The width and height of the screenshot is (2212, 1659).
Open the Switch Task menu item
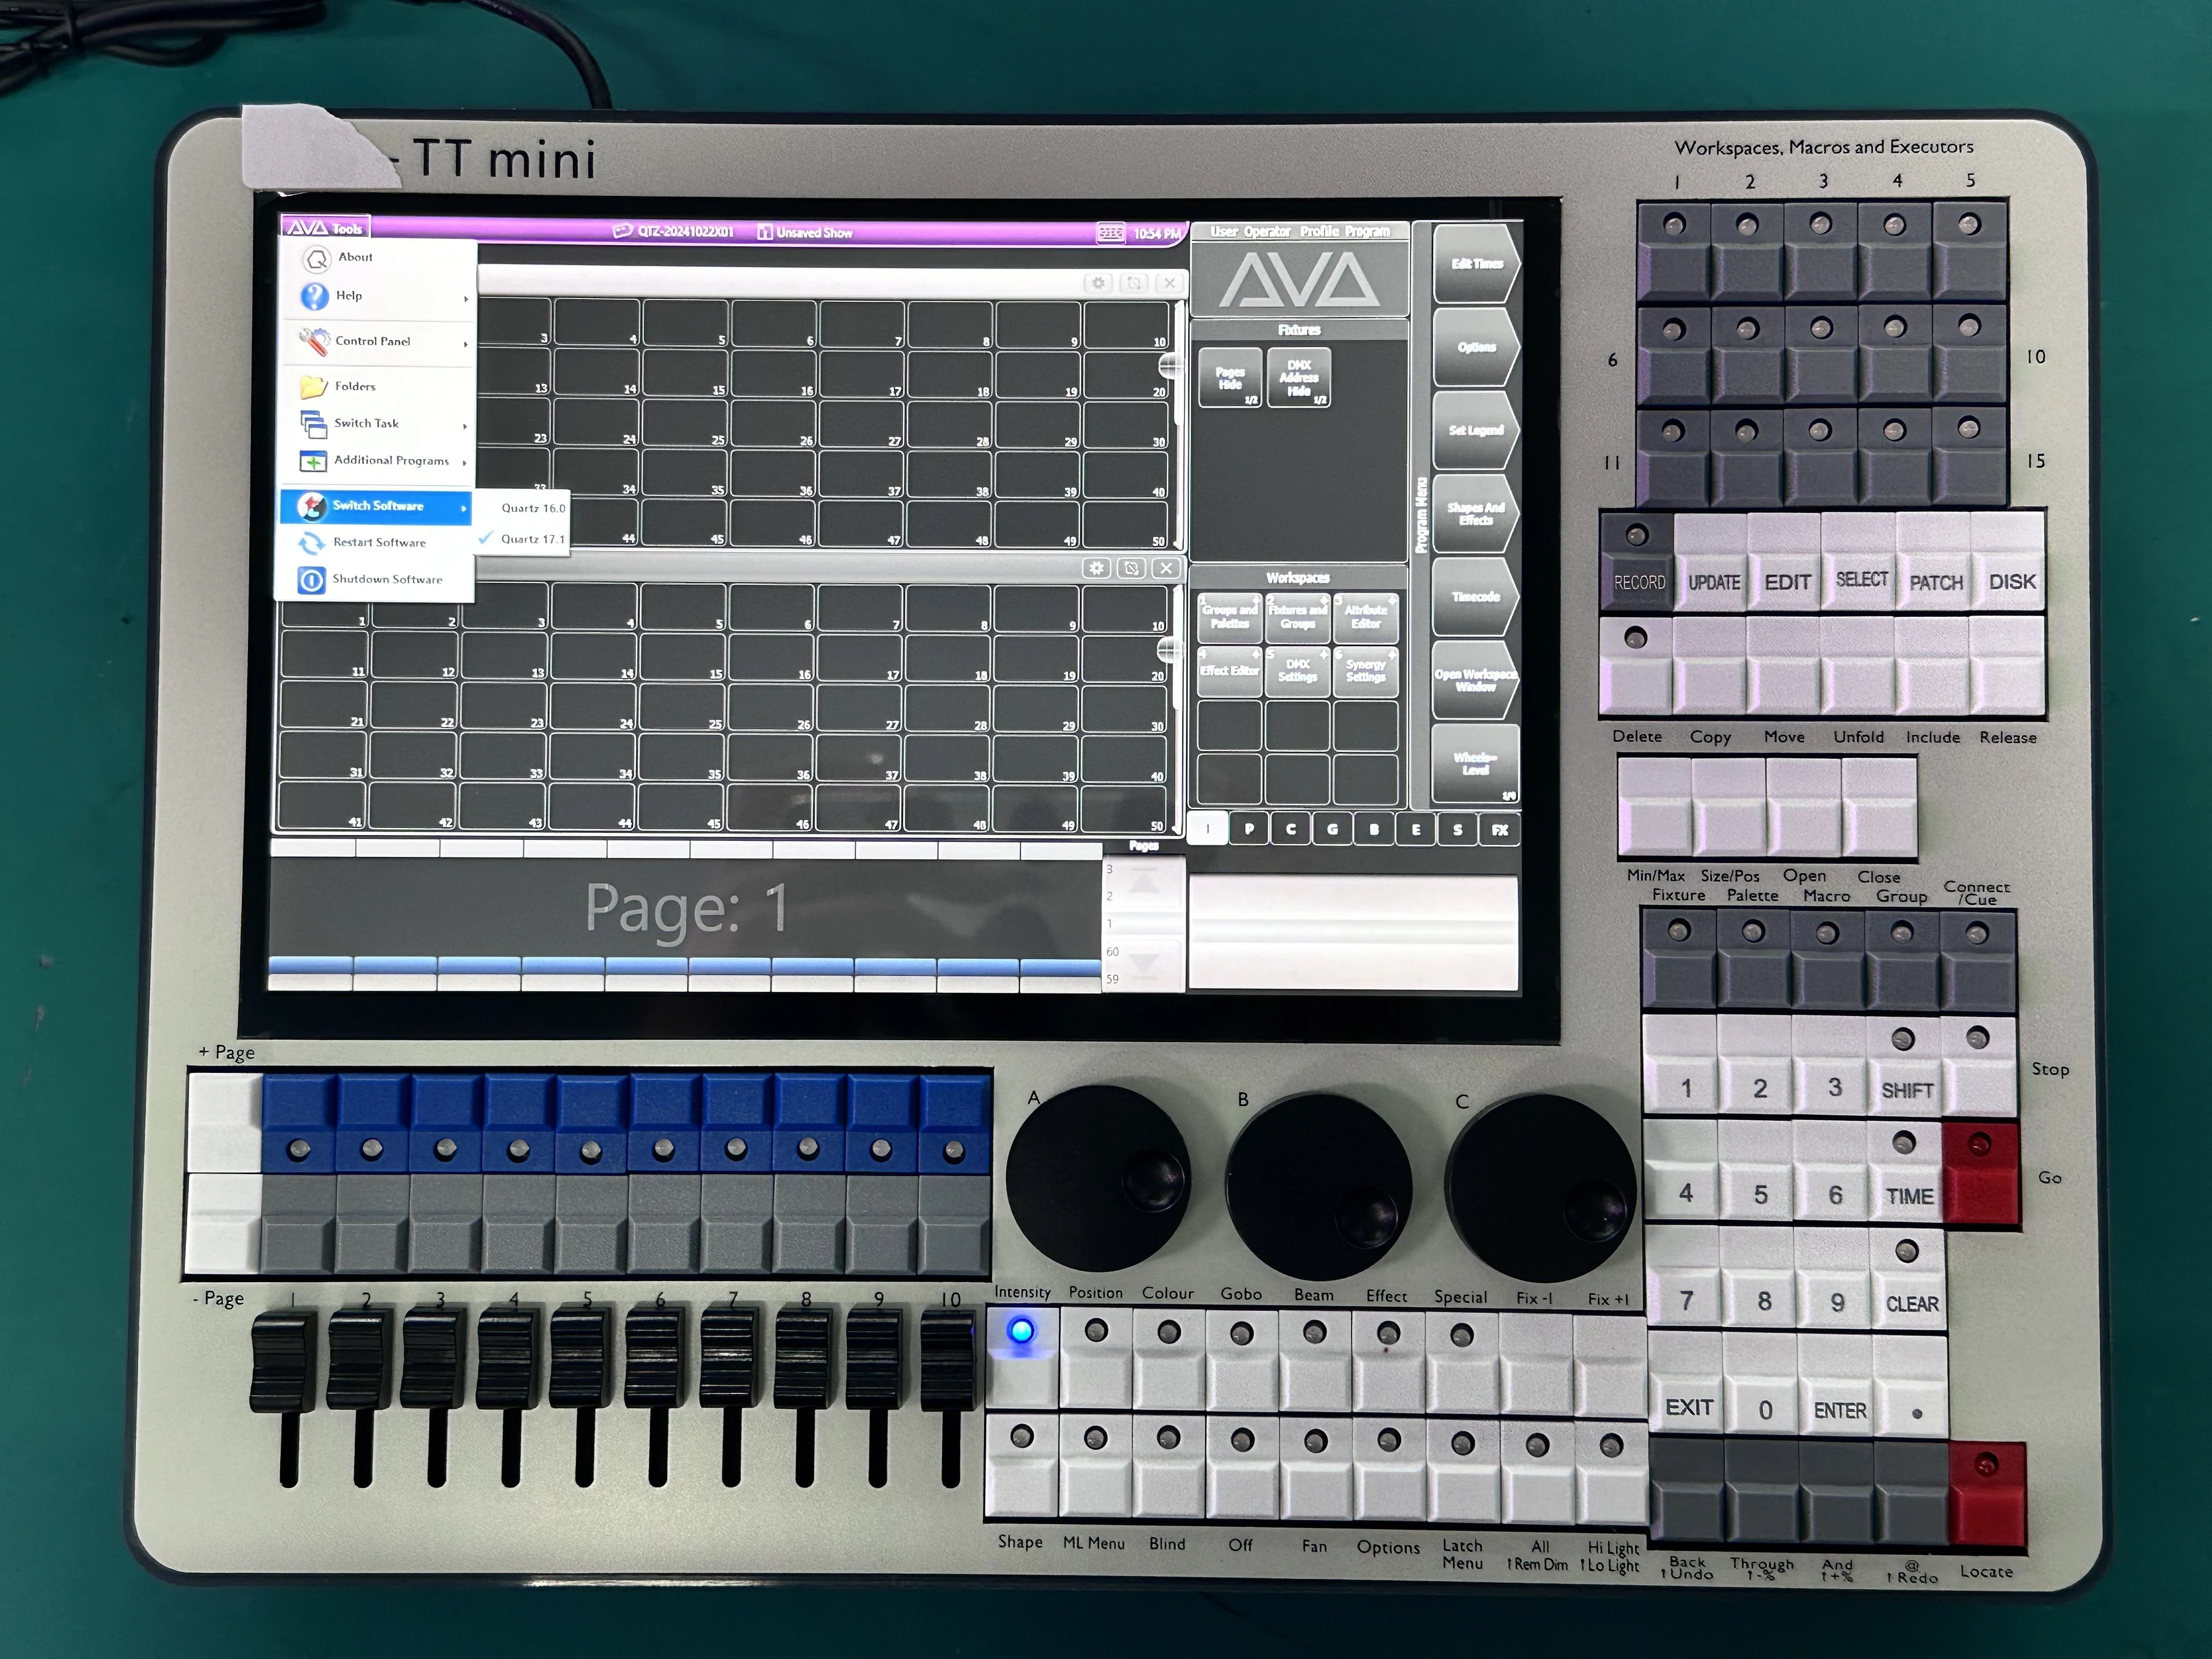366,424
